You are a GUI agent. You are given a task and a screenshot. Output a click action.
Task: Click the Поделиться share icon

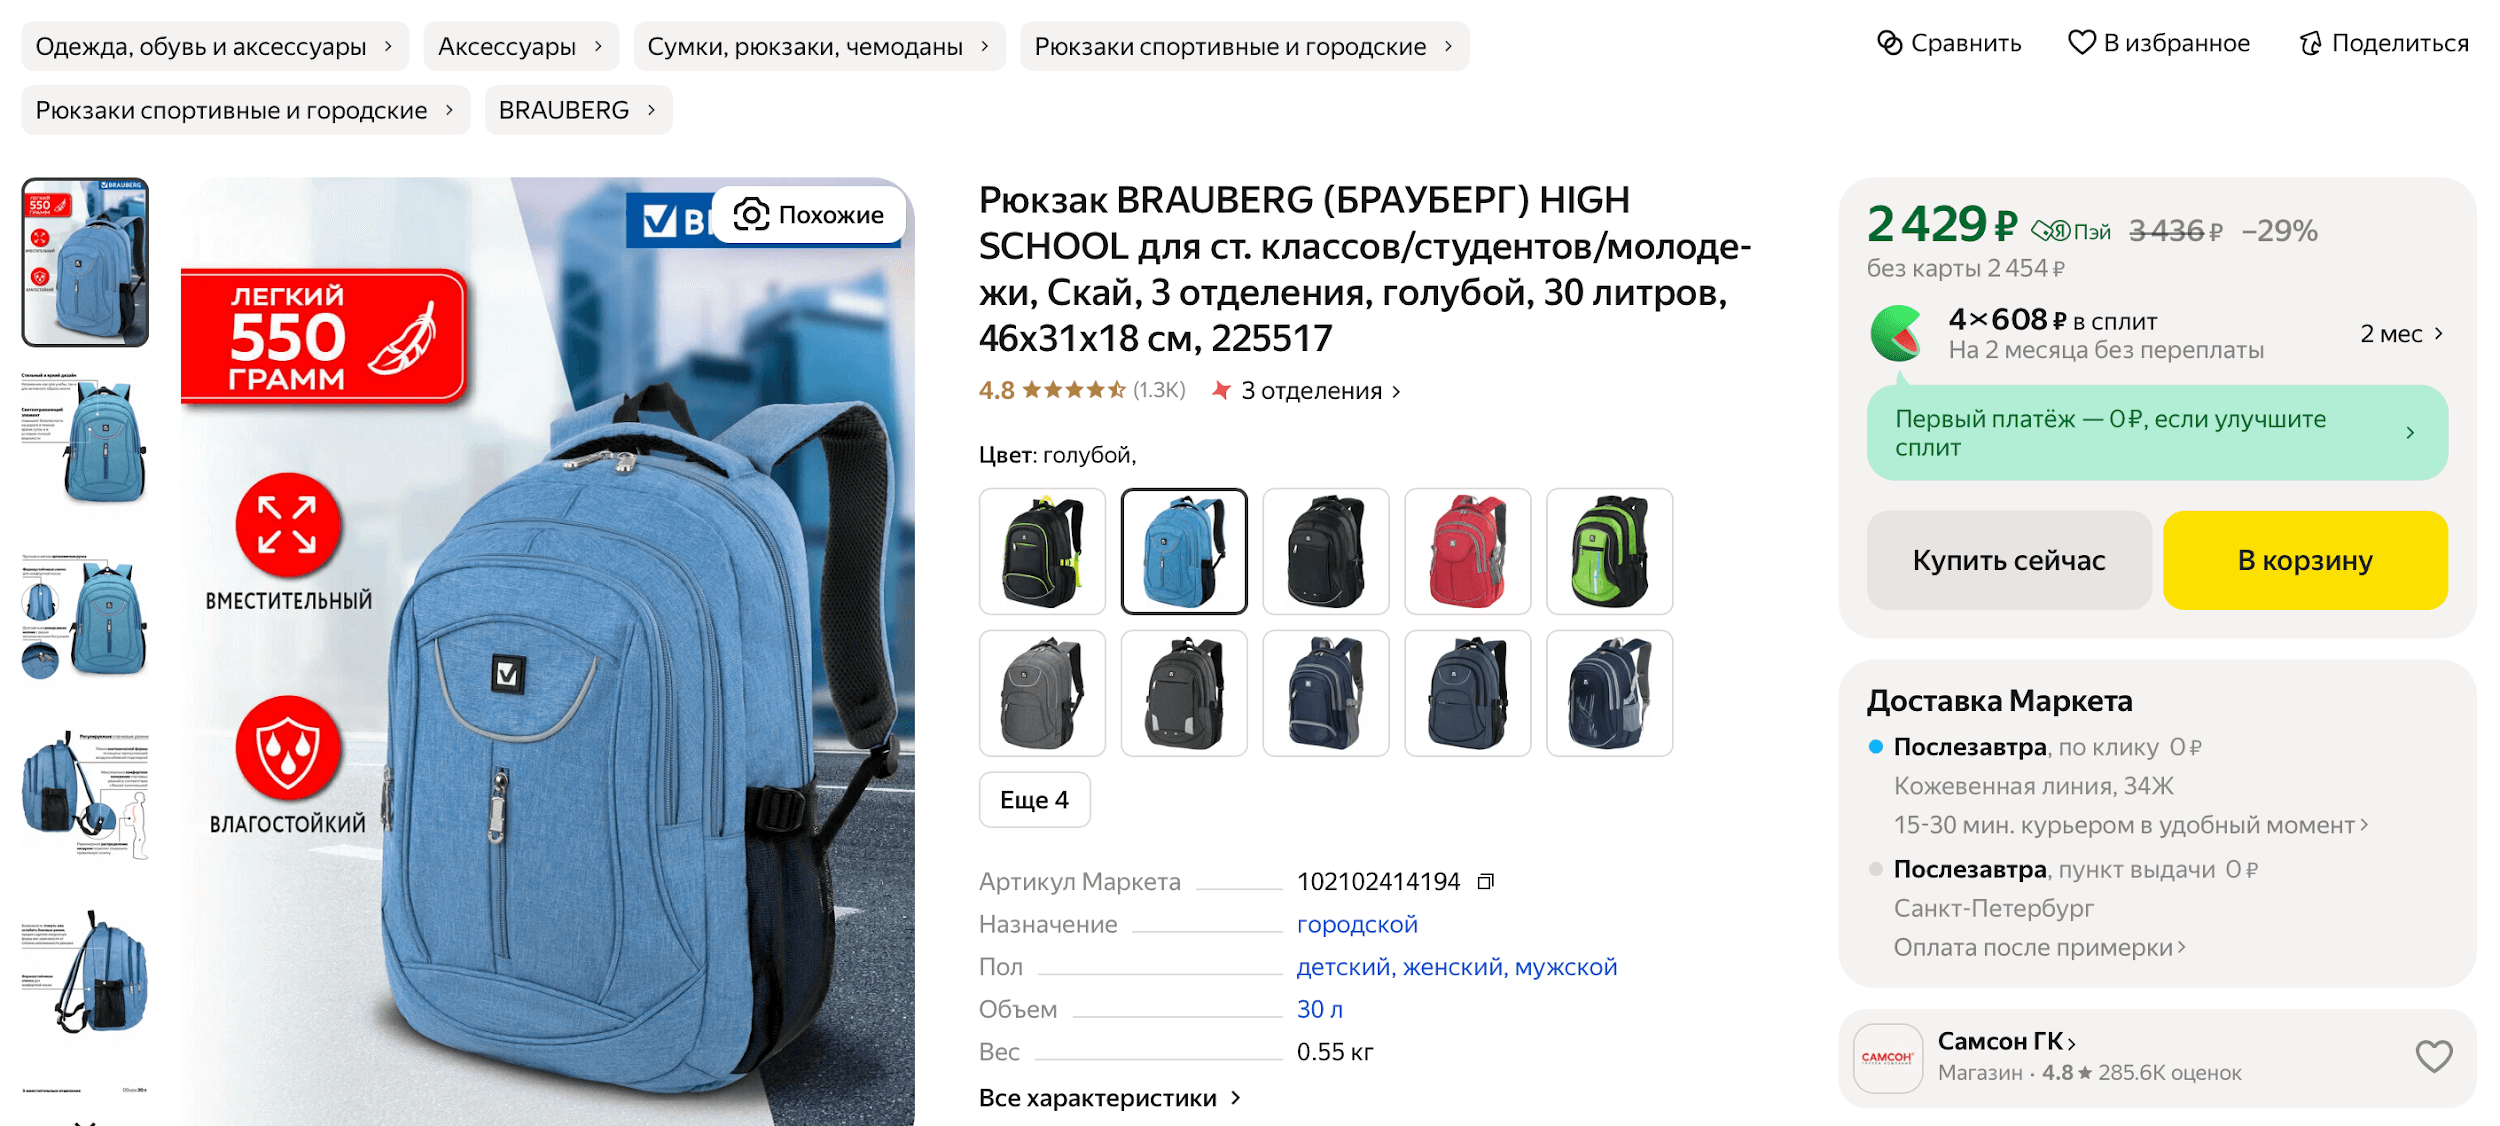pos(2310,43)
